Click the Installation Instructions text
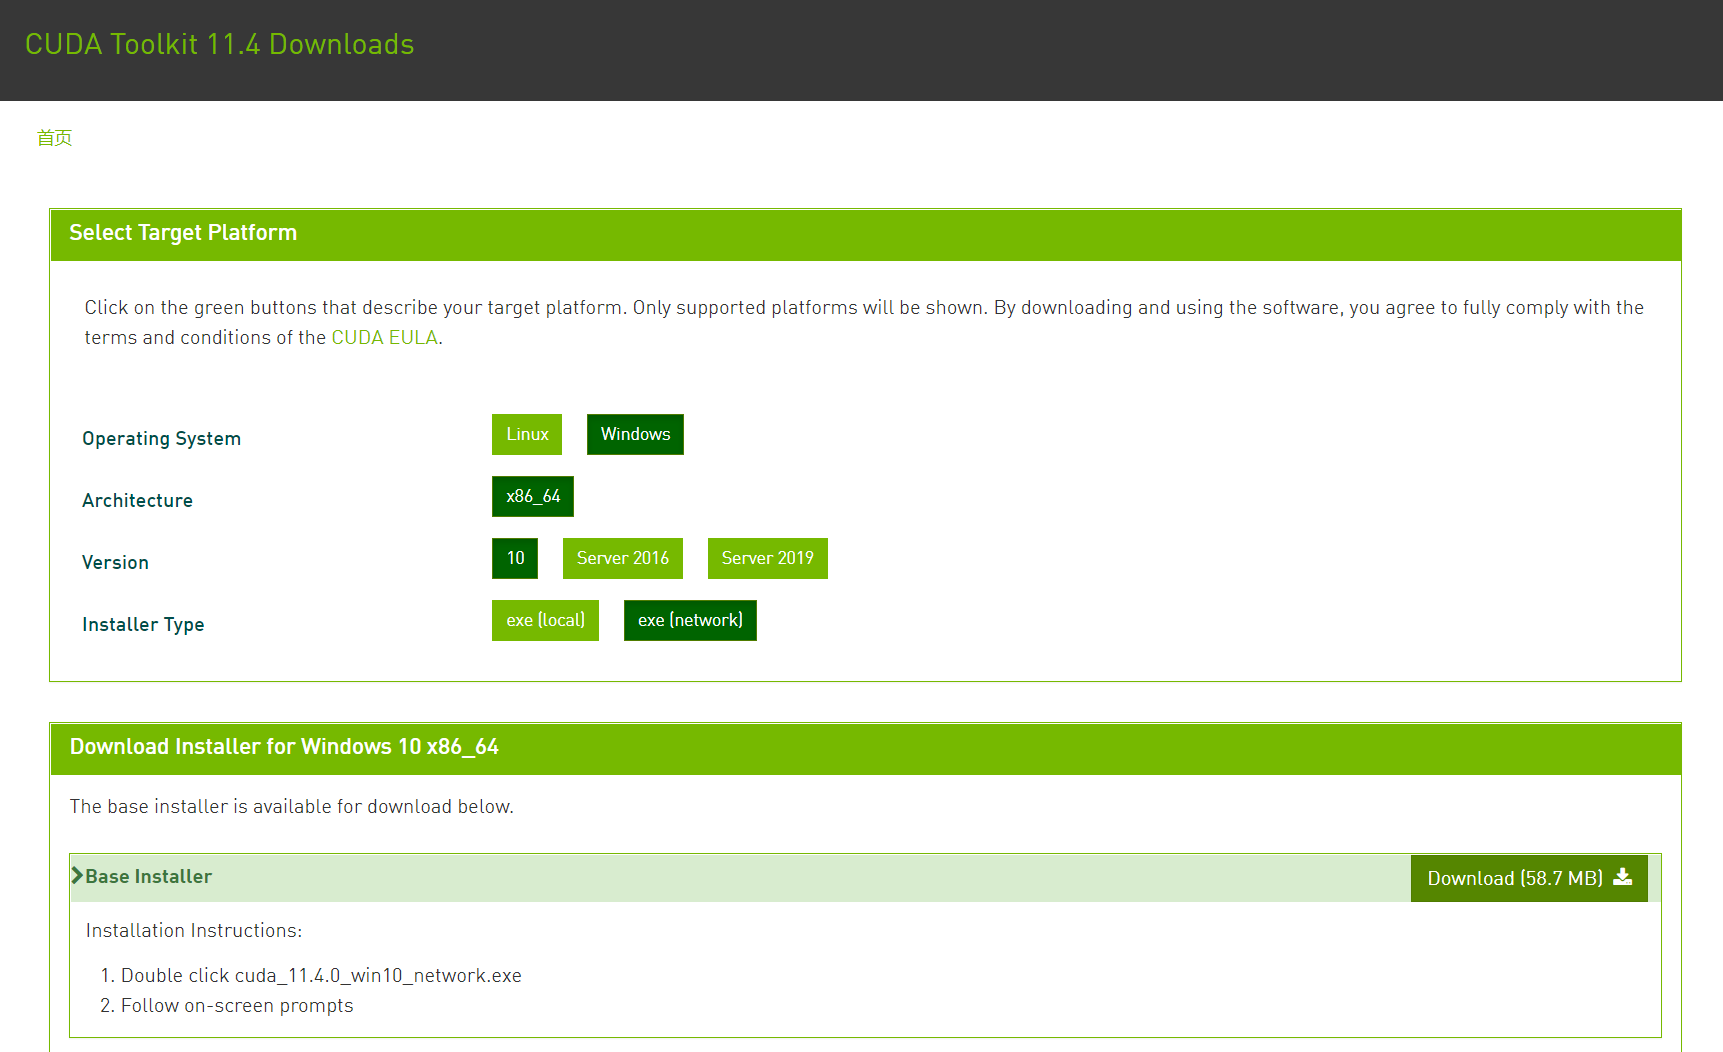Image resolution: width=1723 pixels, height=1052 pixels. [194, 930]
